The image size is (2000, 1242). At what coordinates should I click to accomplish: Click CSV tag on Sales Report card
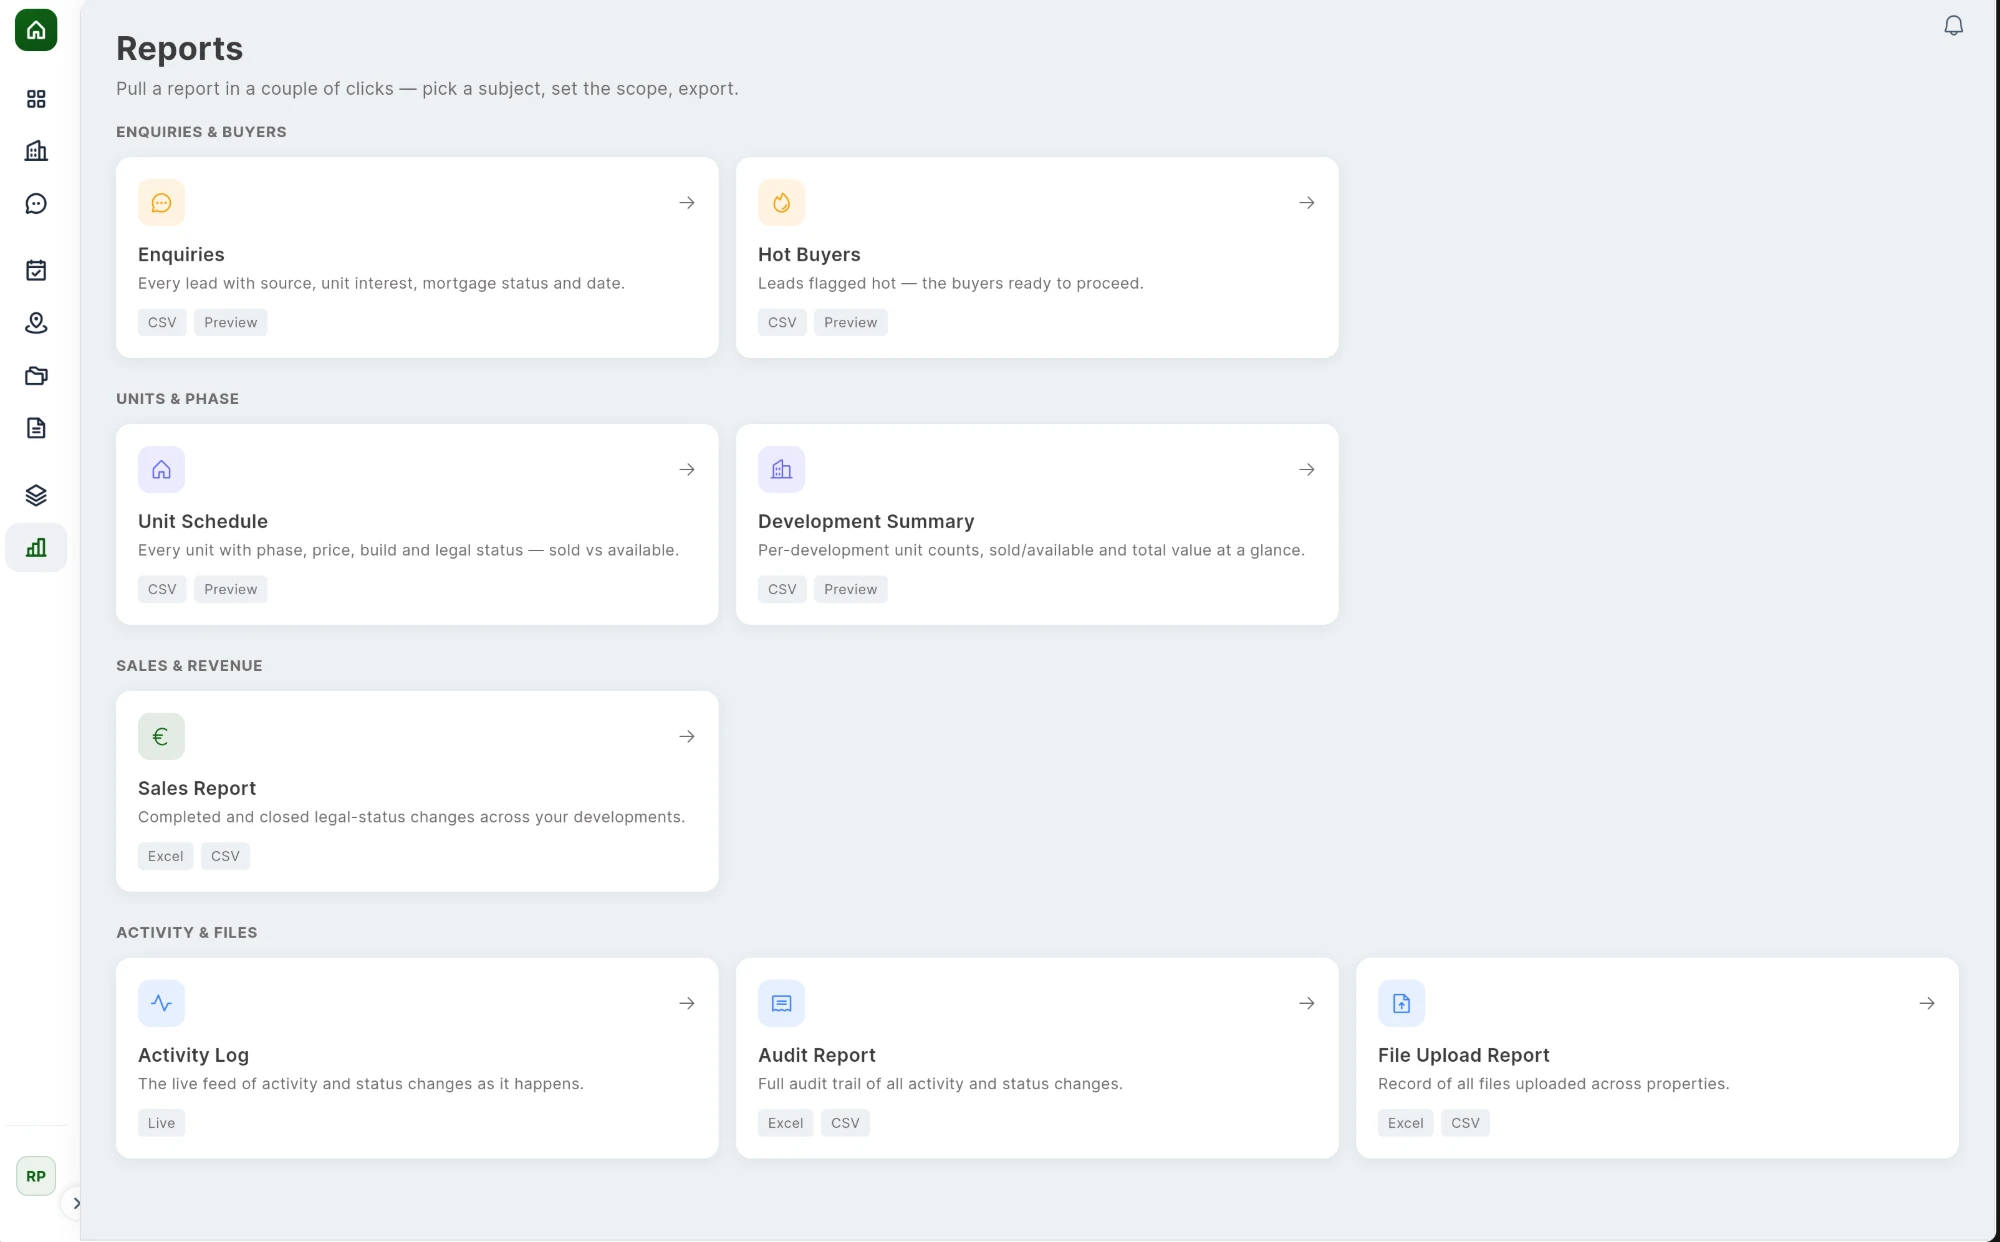pyautogui.click(x=225, y=857)
